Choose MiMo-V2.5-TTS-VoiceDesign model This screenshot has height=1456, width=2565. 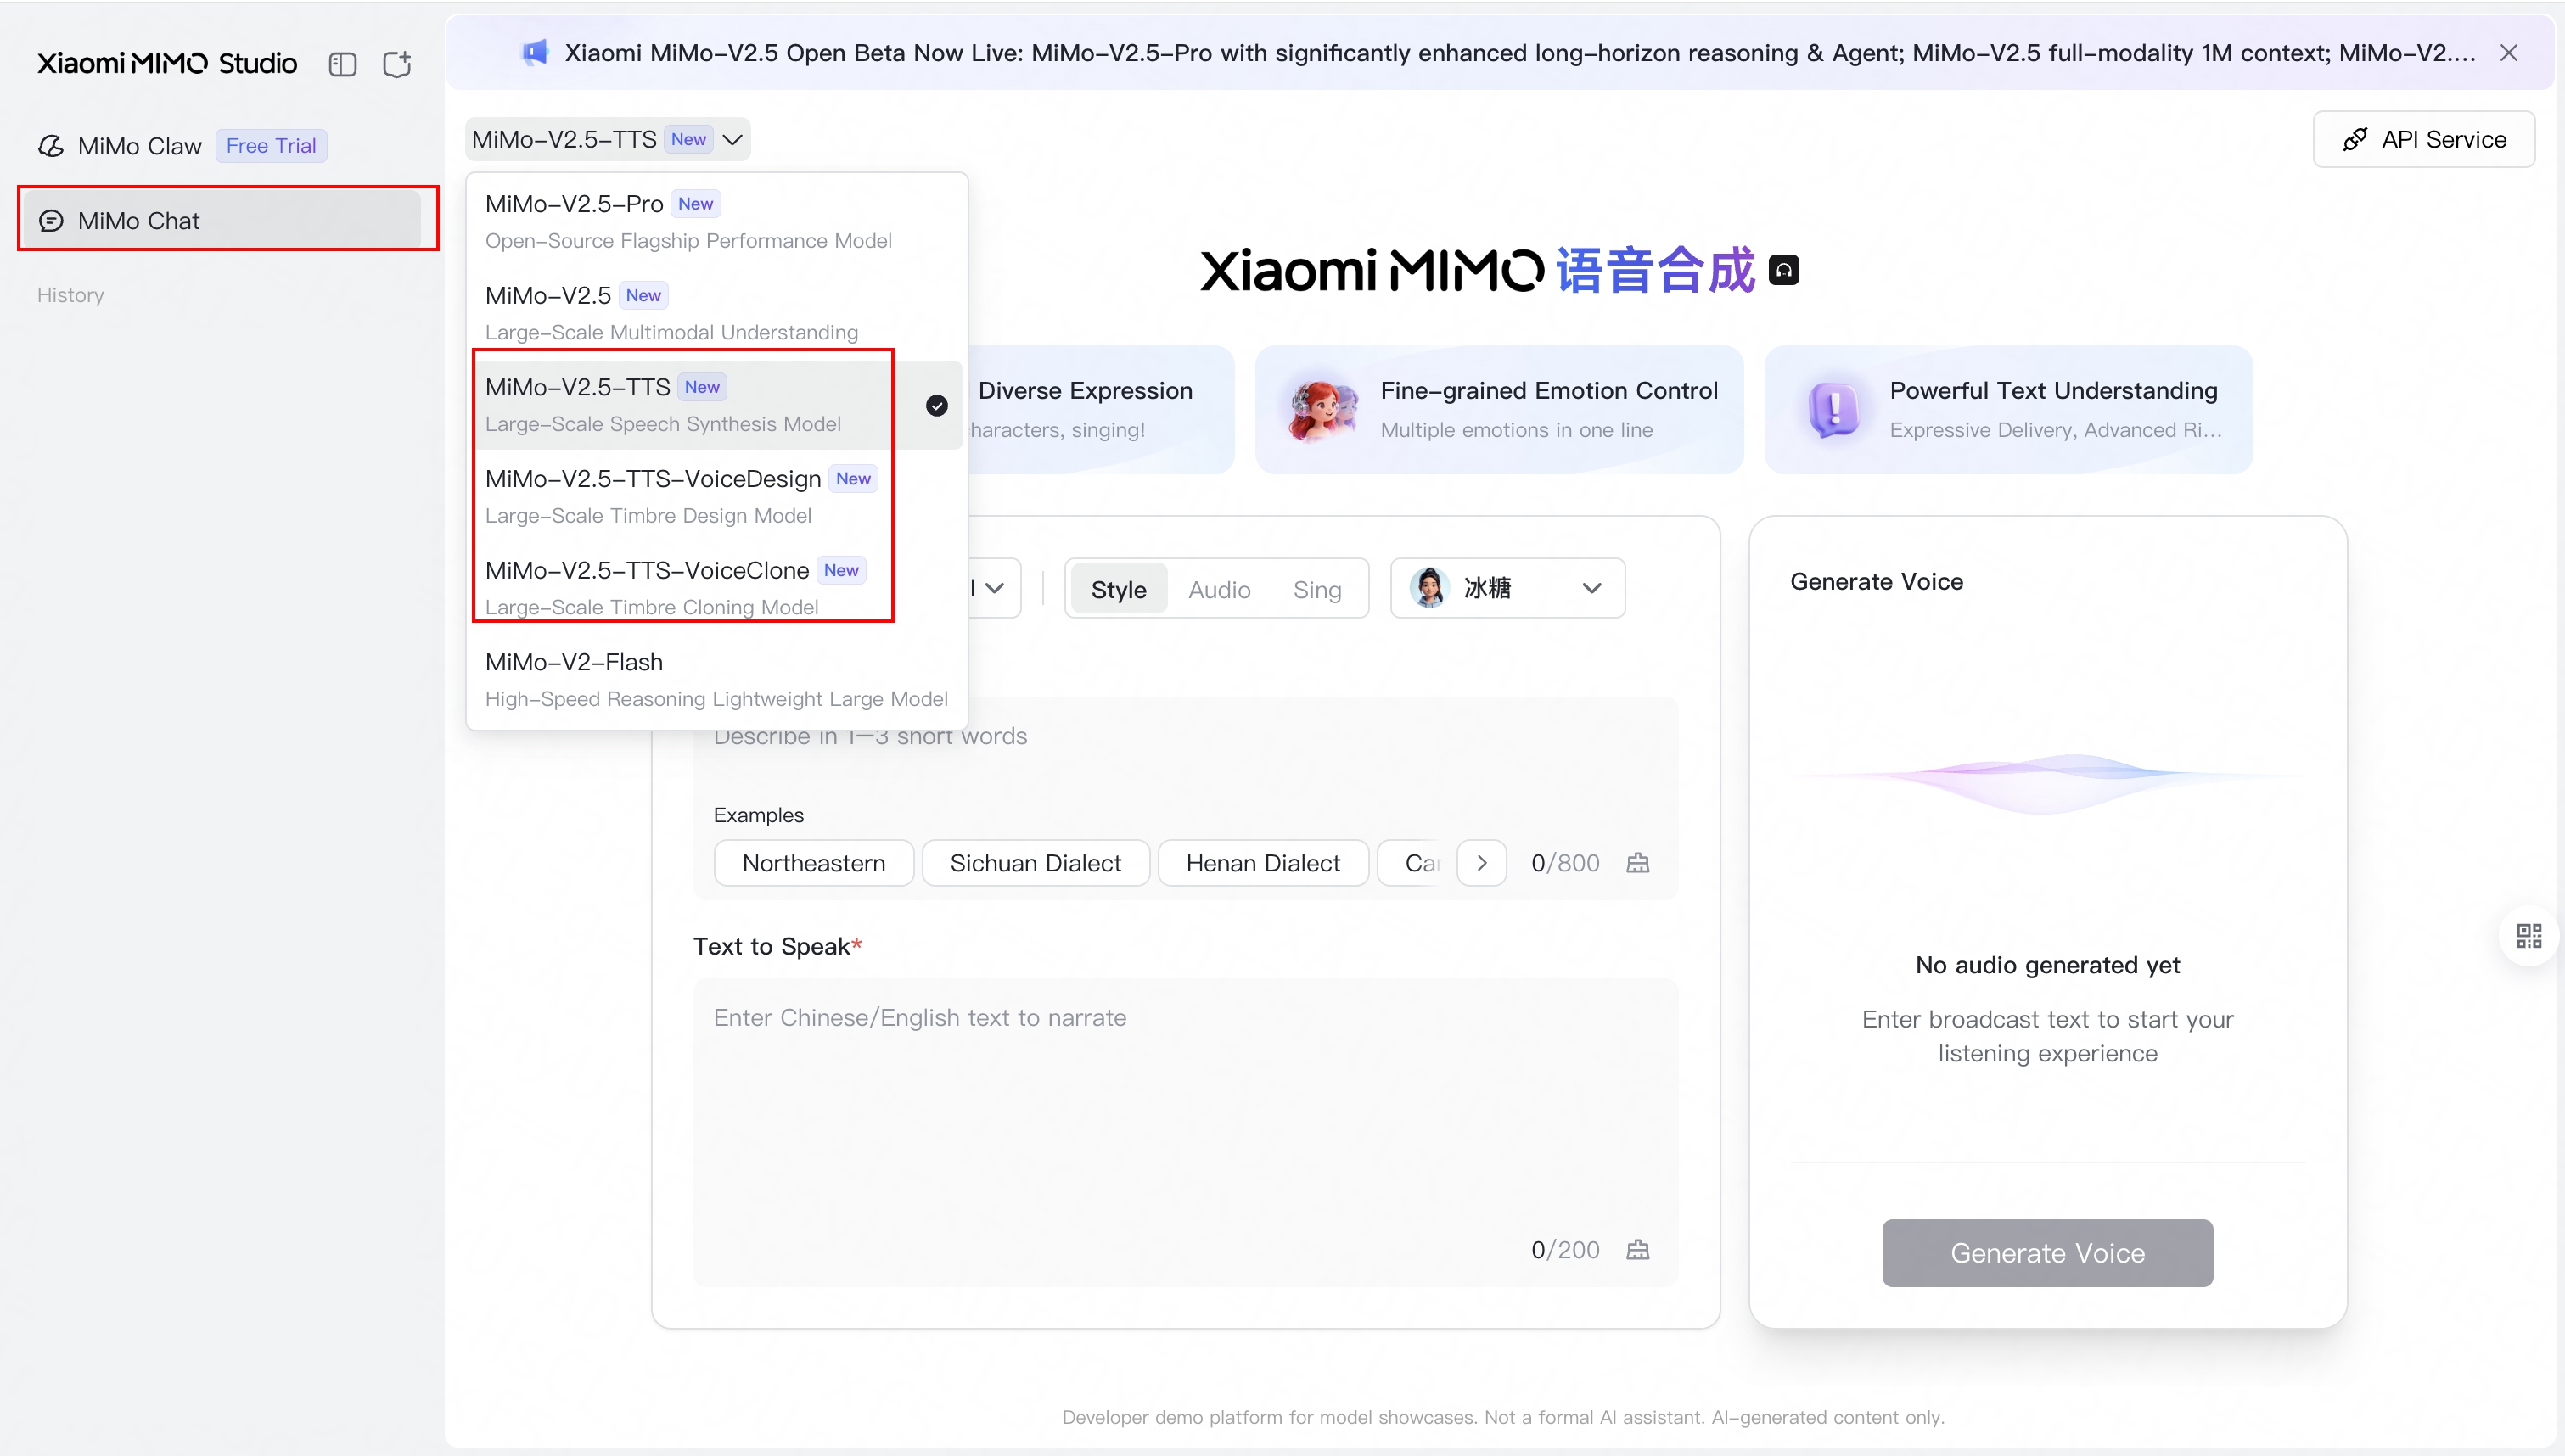716,497
